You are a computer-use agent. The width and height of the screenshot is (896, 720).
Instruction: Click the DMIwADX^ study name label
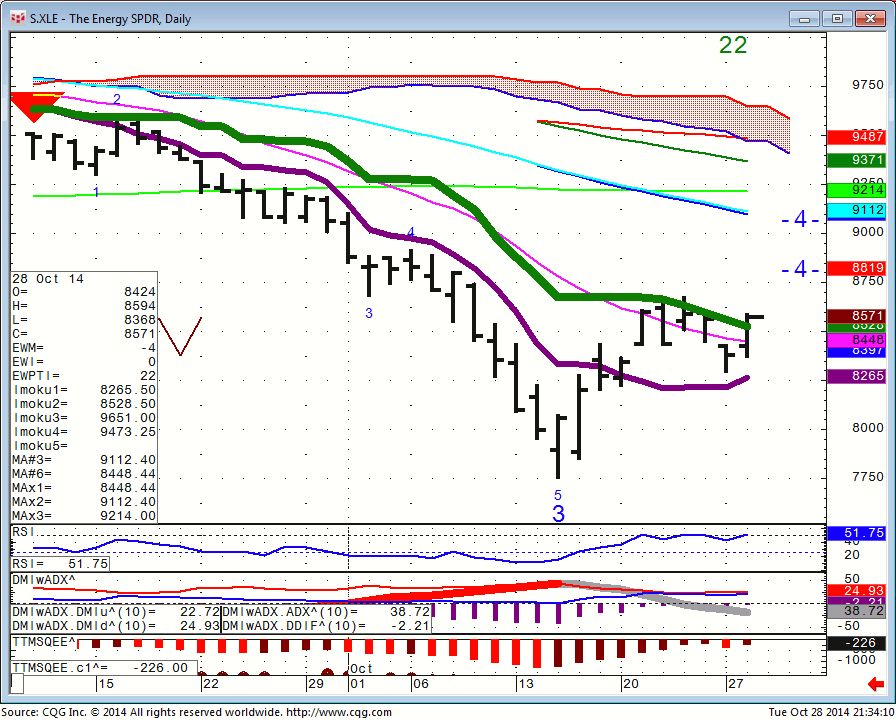[x=44, y=579]
